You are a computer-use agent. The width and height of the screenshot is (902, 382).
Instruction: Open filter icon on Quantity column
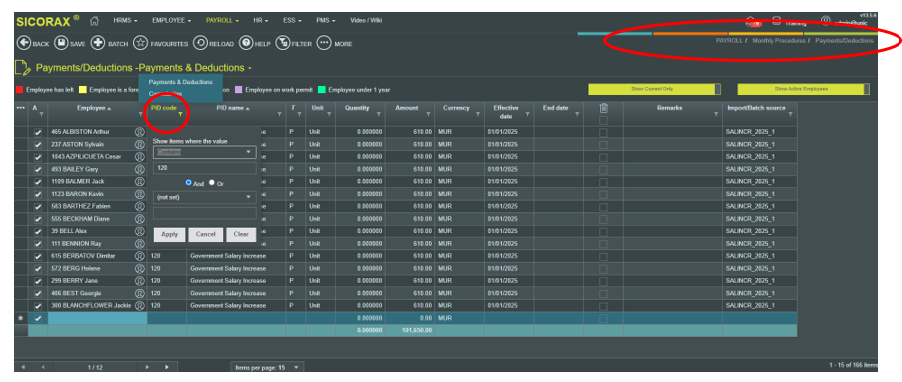click(378, 115)
